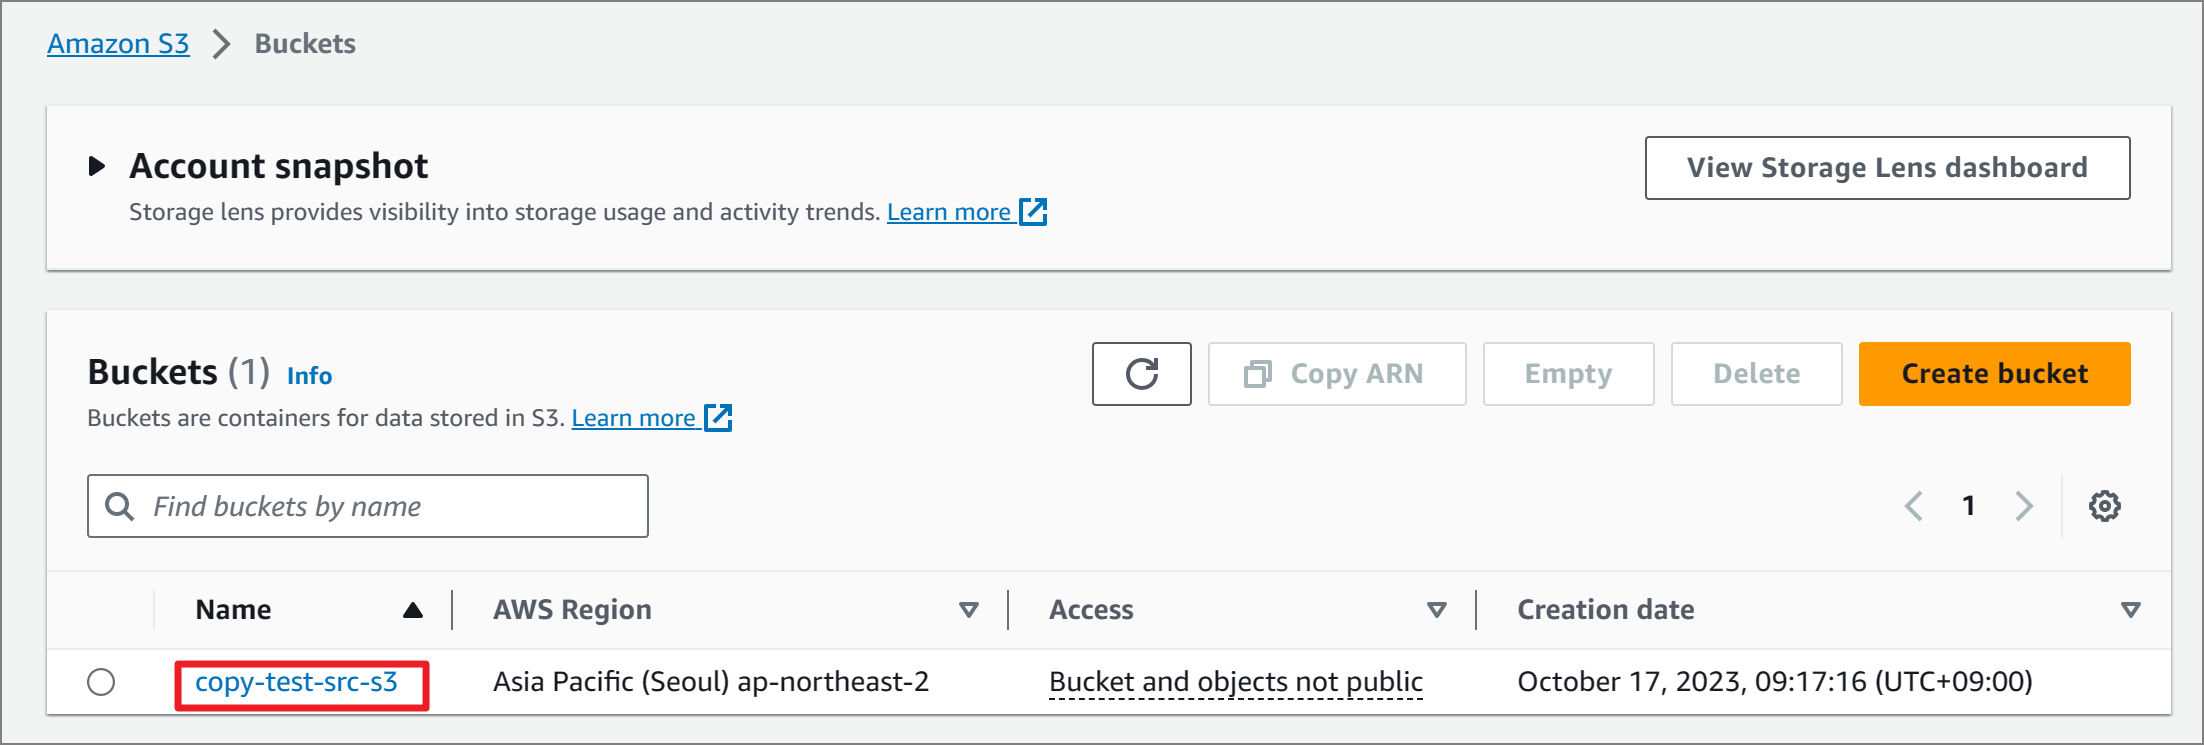Screen dimensions: 2204x745
Task: Sort by Access column arrow
Action: [1436, 610]
